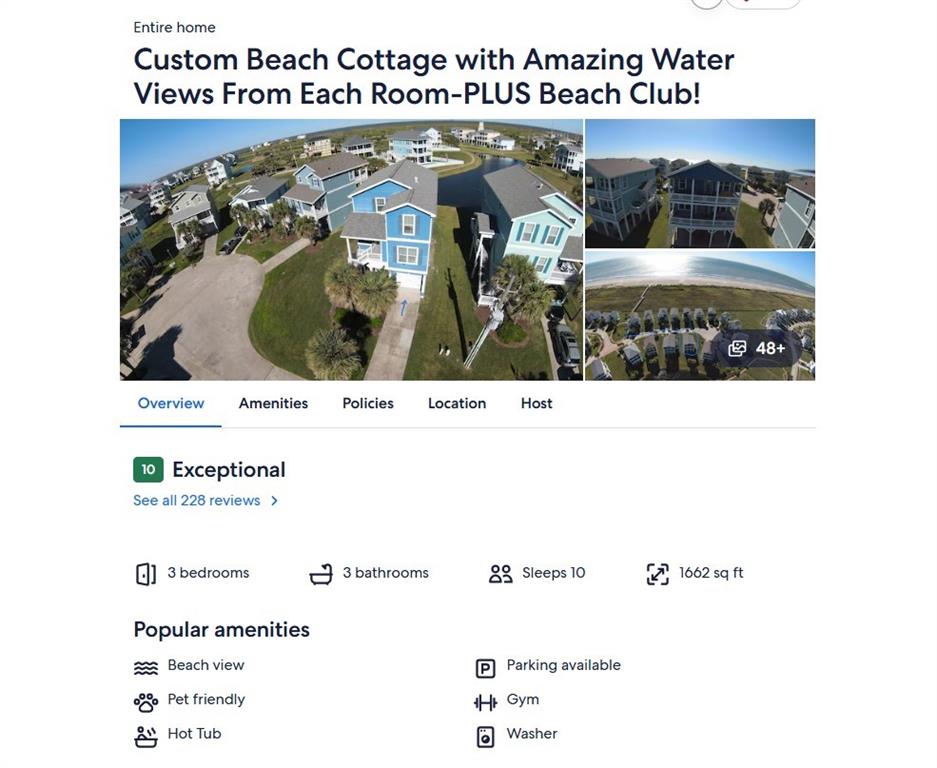This screenshot has width=937, height=768.
Task: Click the Washer machine icon
Action: [x=485, y=737]
